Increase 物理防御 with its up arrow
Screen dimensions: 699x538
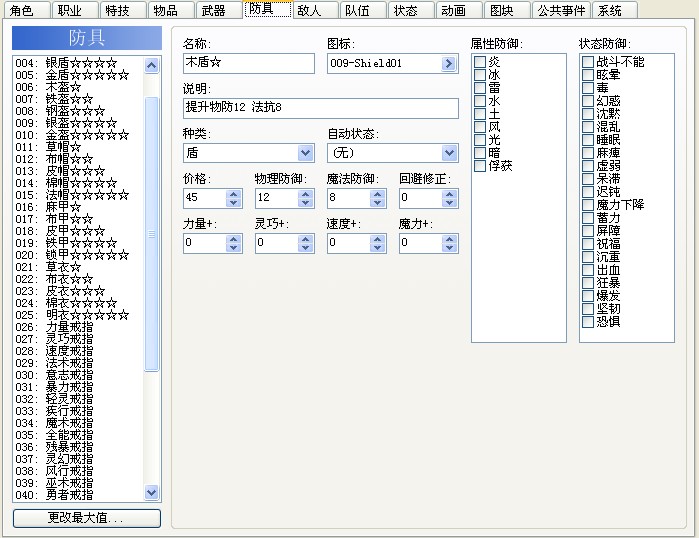tap(305, 194)
